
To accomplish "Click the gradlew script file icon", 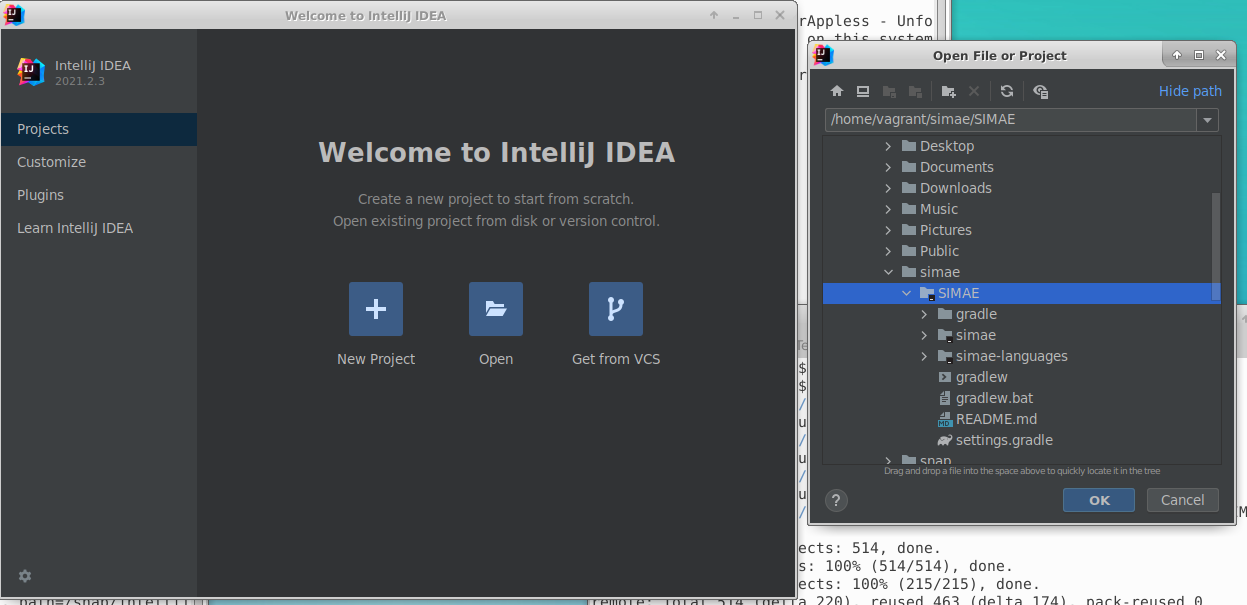I will pyautogui.click(x=945, y=377).
